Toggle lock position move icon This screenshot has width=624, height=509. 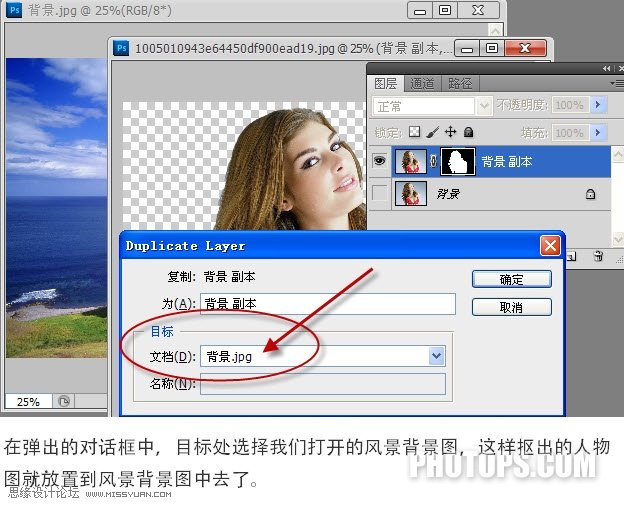click(x=450, y=132)
